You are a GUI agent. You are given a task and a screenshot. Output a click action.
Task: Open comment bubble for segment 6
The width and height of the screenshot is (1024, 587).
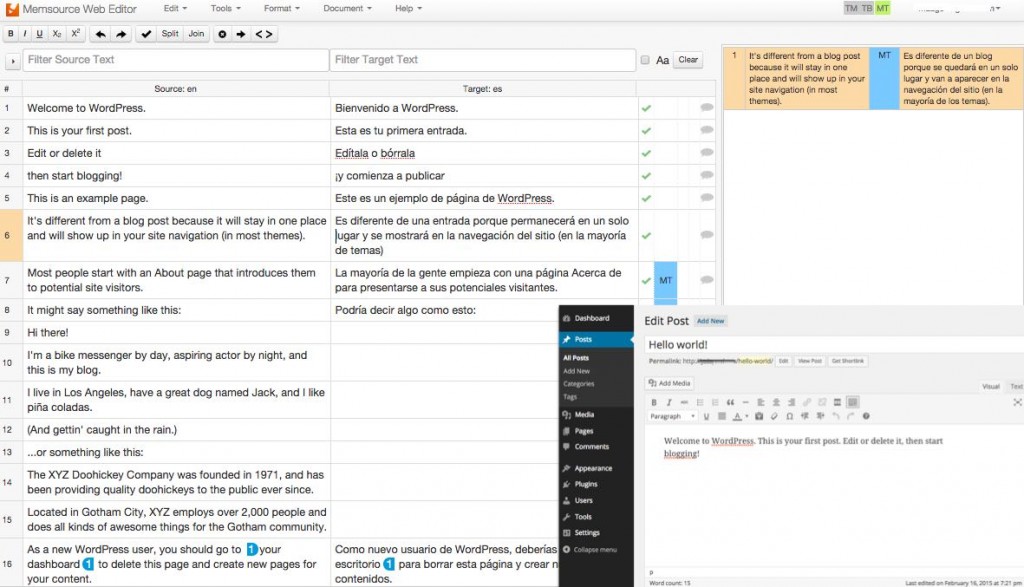pyautogui.click(x=707, y=235)
